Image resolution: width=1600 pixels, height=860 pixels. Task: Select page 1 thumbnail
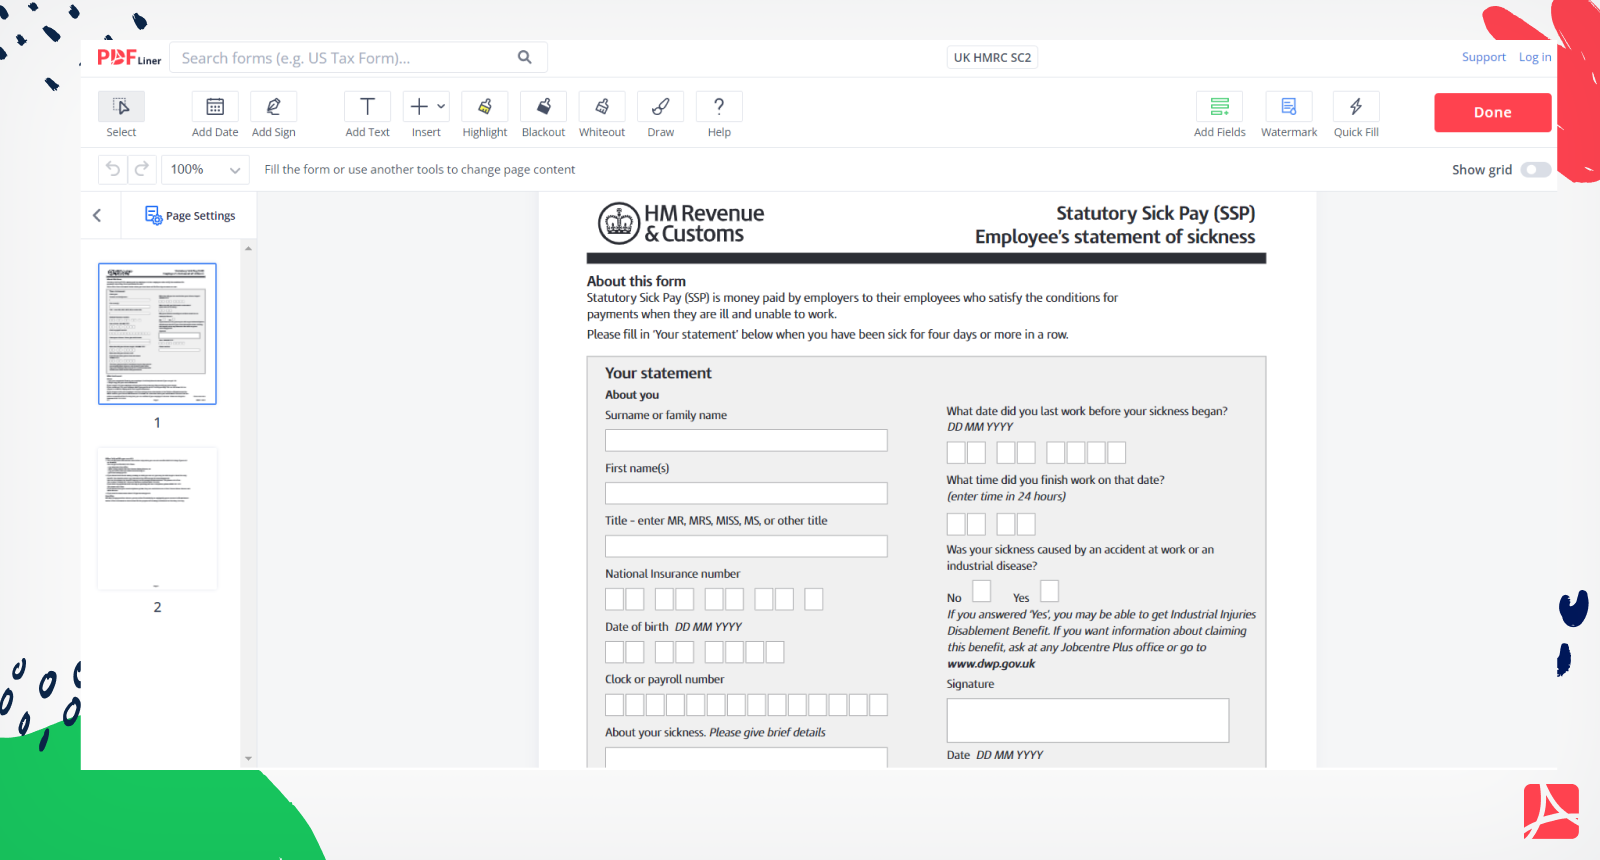click(x=157, y=334)
